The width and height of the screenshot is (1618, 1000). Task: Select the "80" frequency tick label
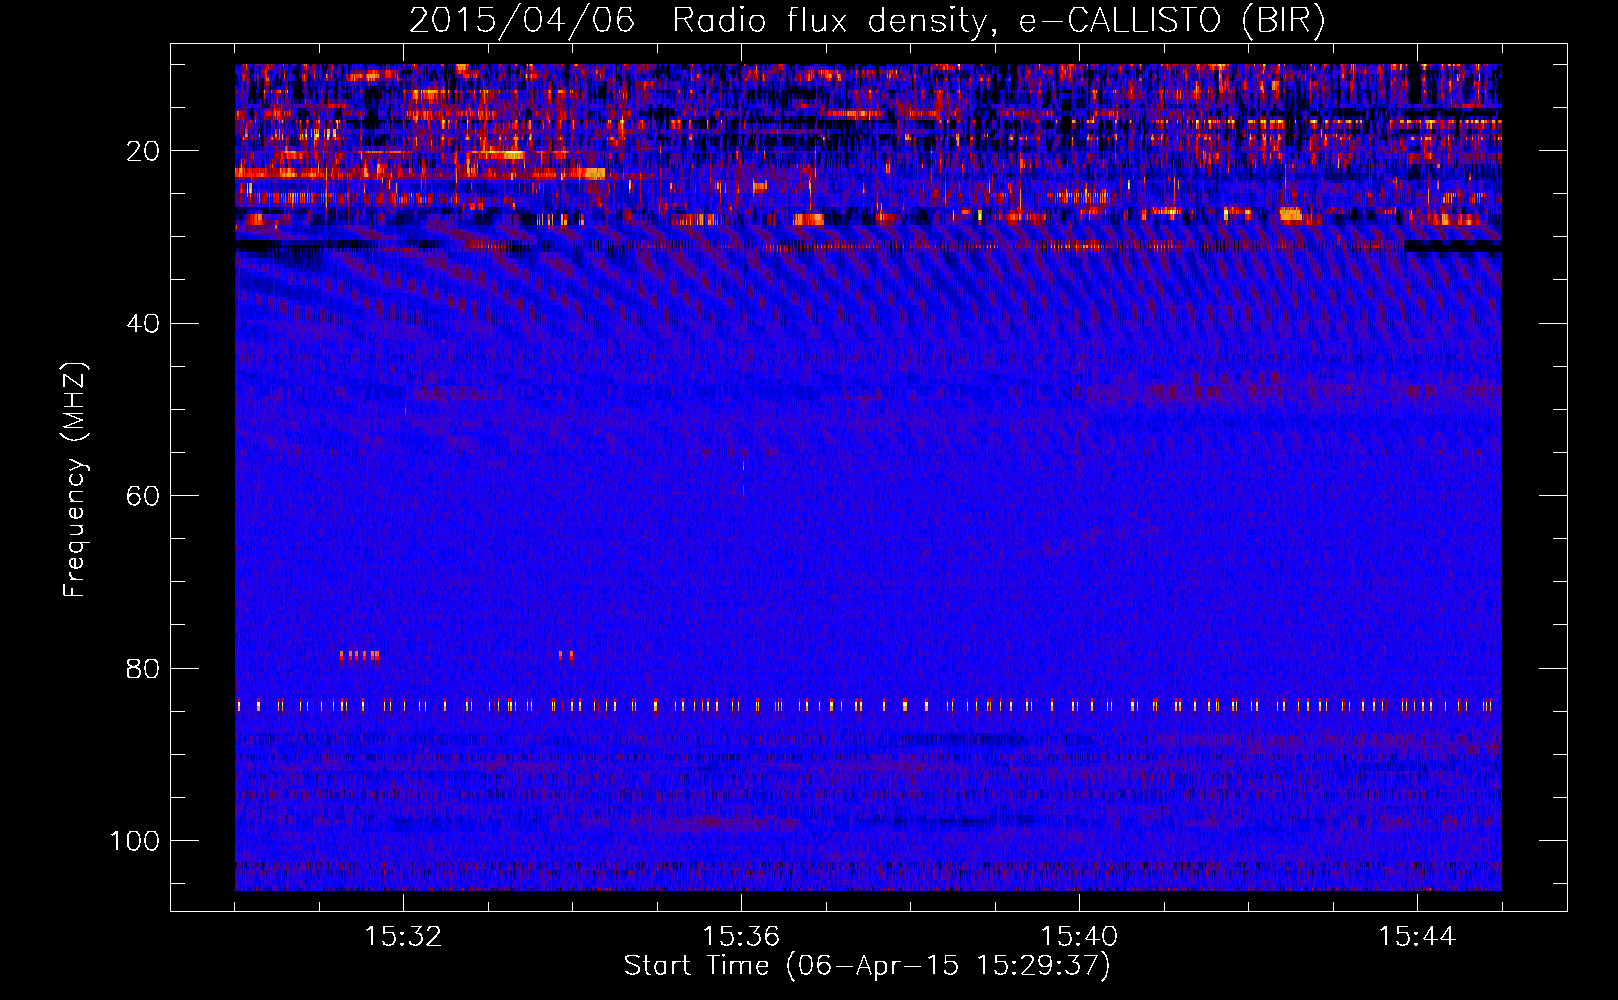(x=143, y=668)
